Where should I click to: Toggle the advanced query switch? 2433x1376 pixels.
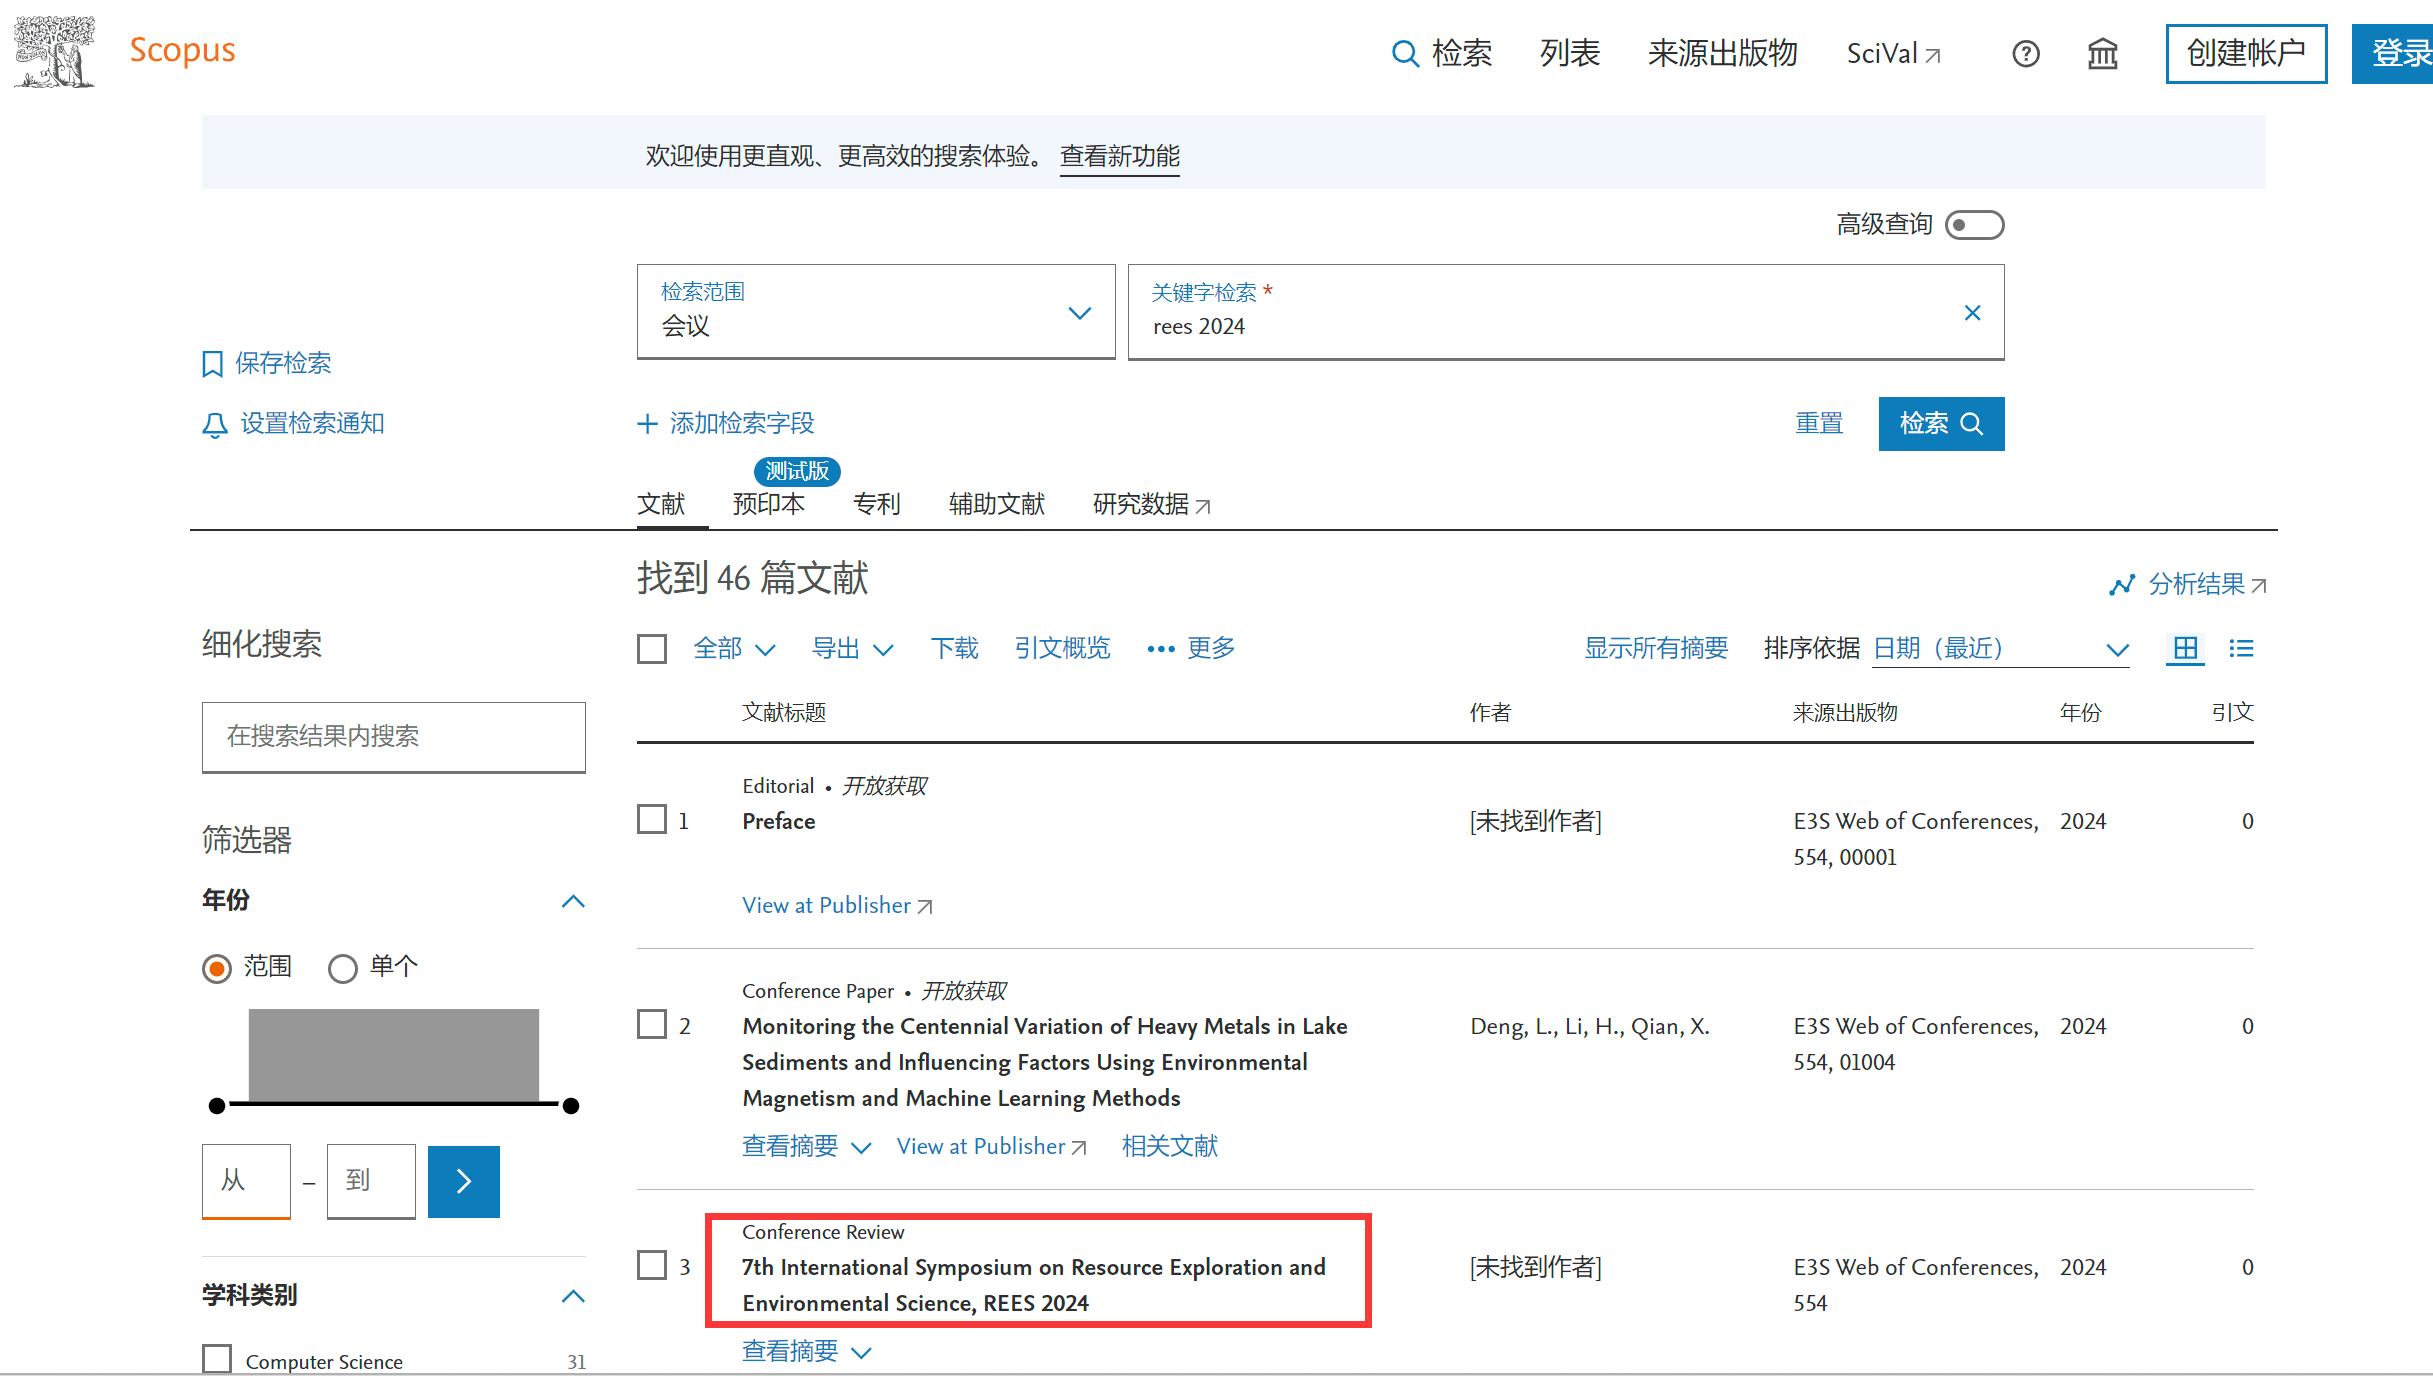(x=1974, y=225)
